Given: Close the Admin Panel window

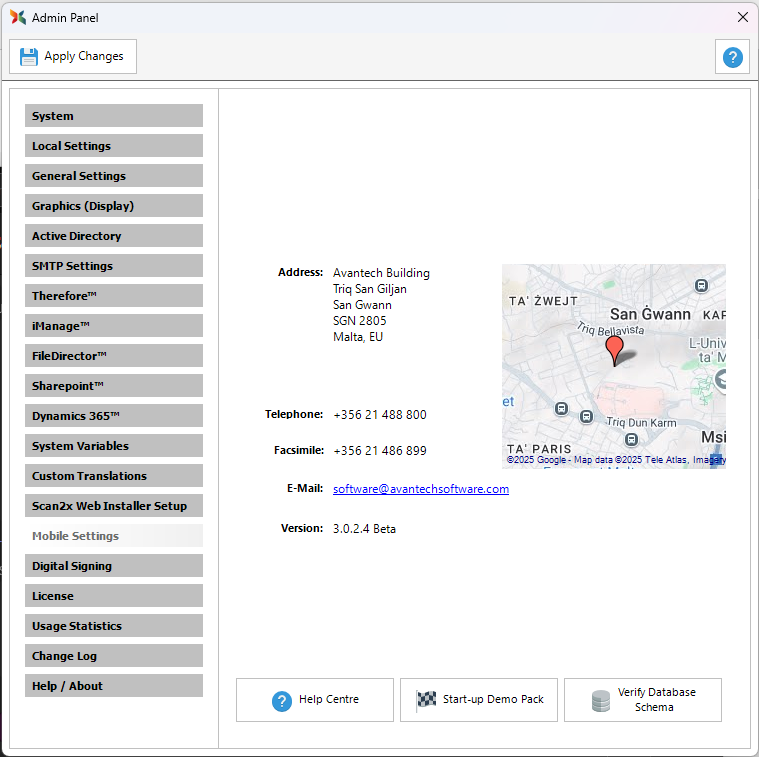Looking at the screenshot, I should [x=743, y=17].
